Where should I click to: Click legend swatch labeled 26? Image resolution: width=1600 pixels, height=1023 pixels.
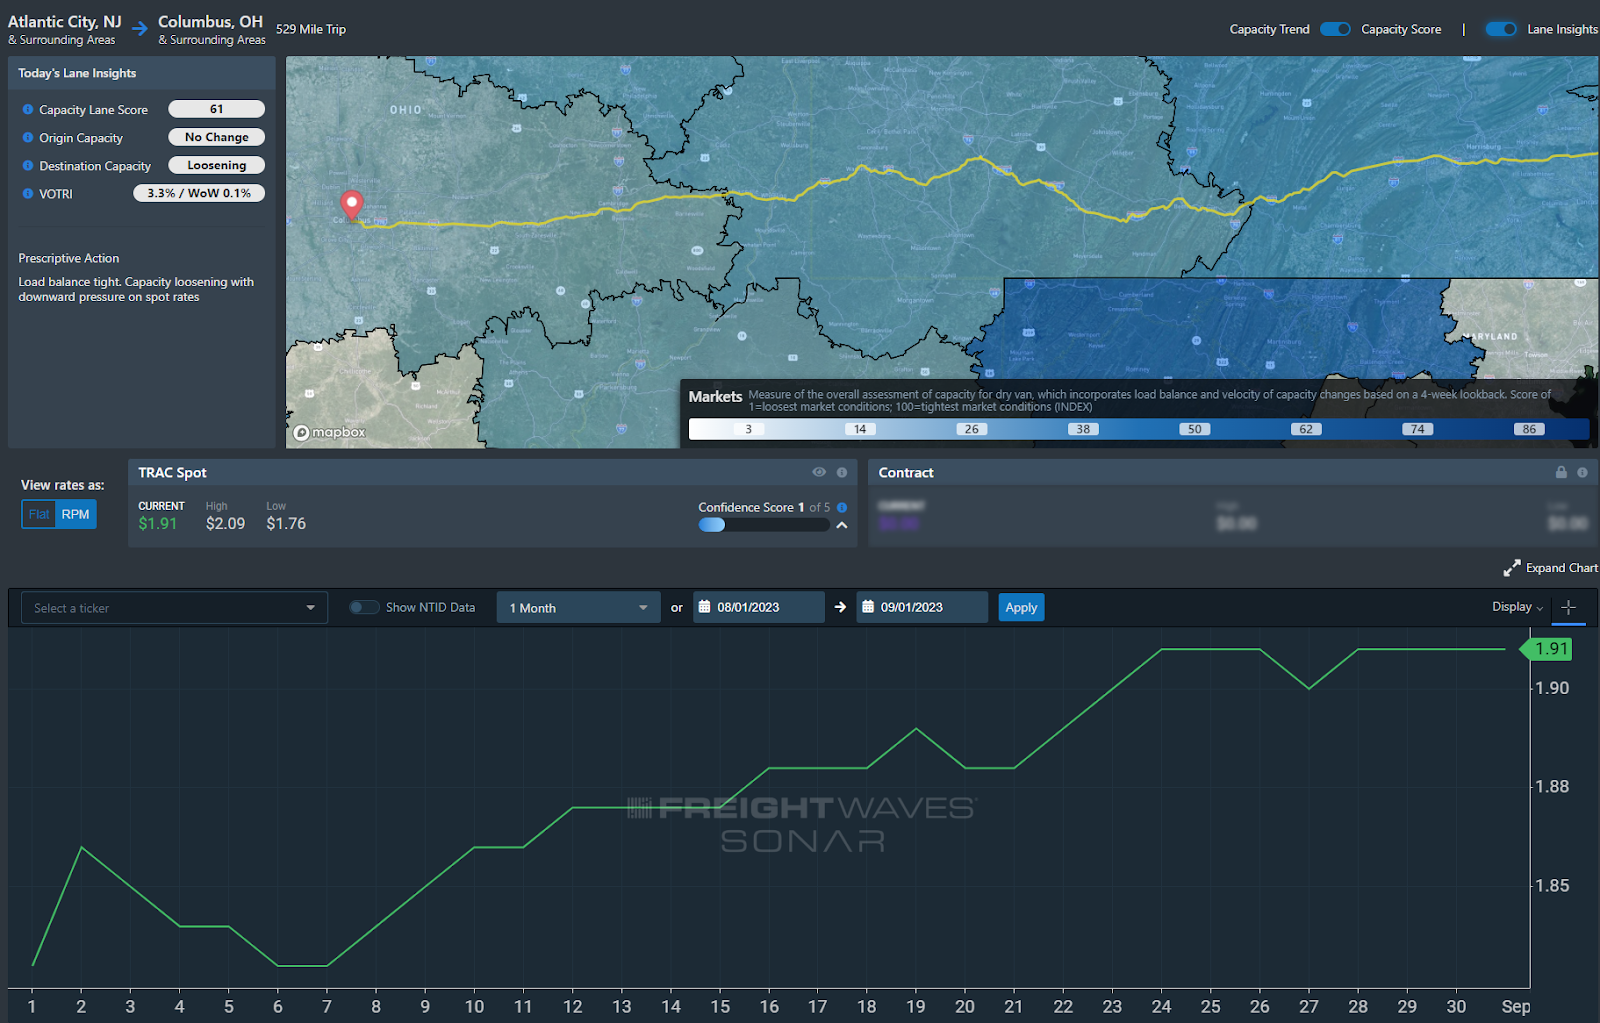[x=972, y=429]
